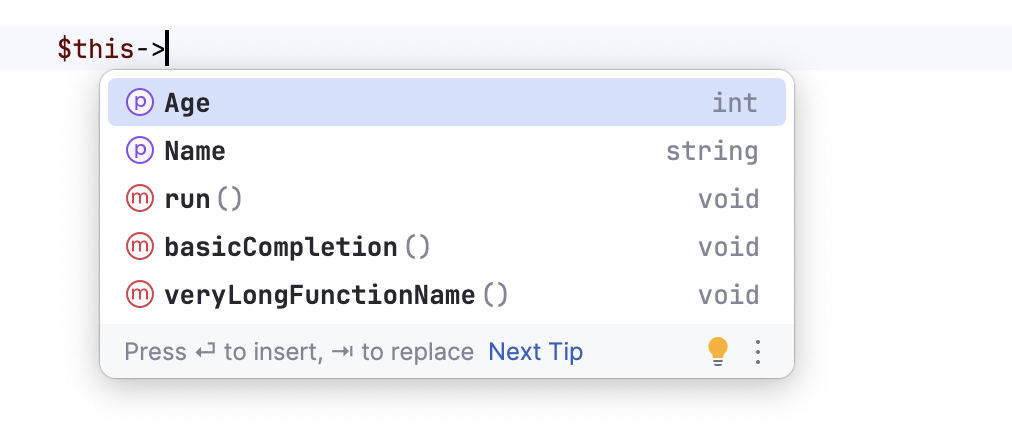1012x440 pixels.
Task: Click the method icon beside run()
Action: pos(138,199)
